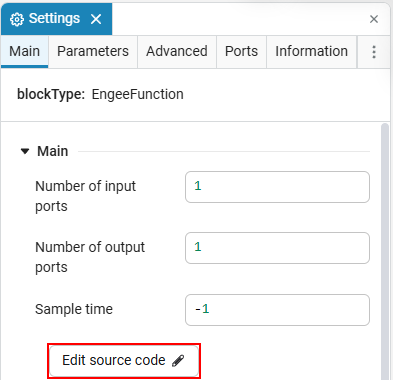393x380 pixels.
Task: Click the Settings tab title
Action: coord(54,19)
